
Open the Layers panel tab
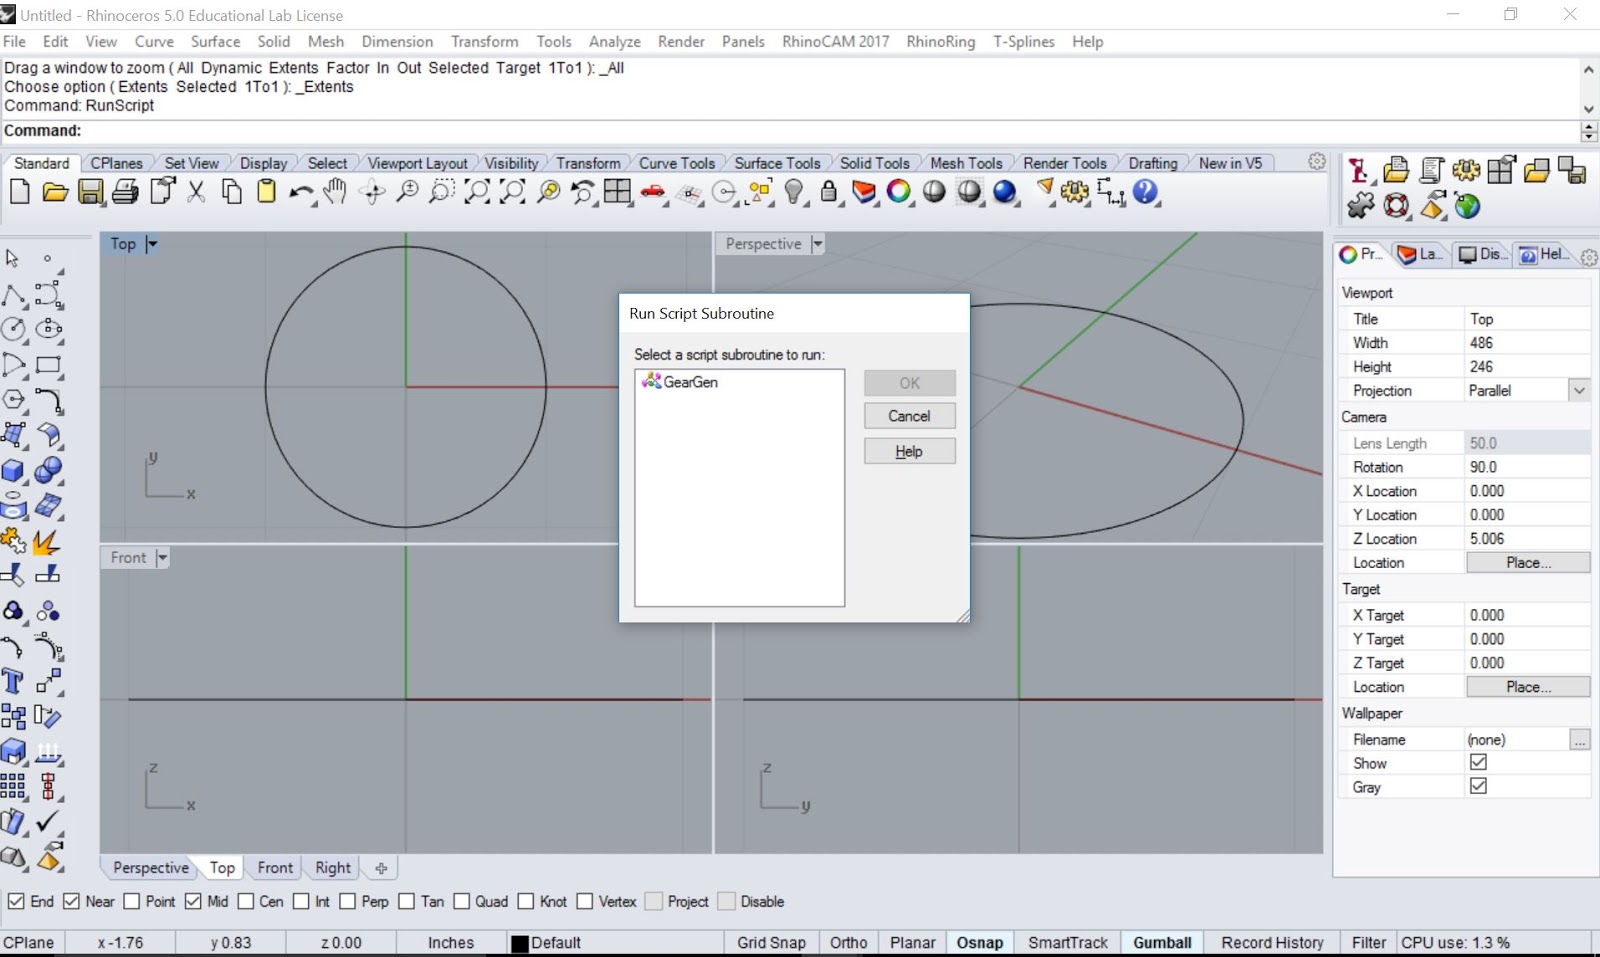click(x=1420, y=254)
